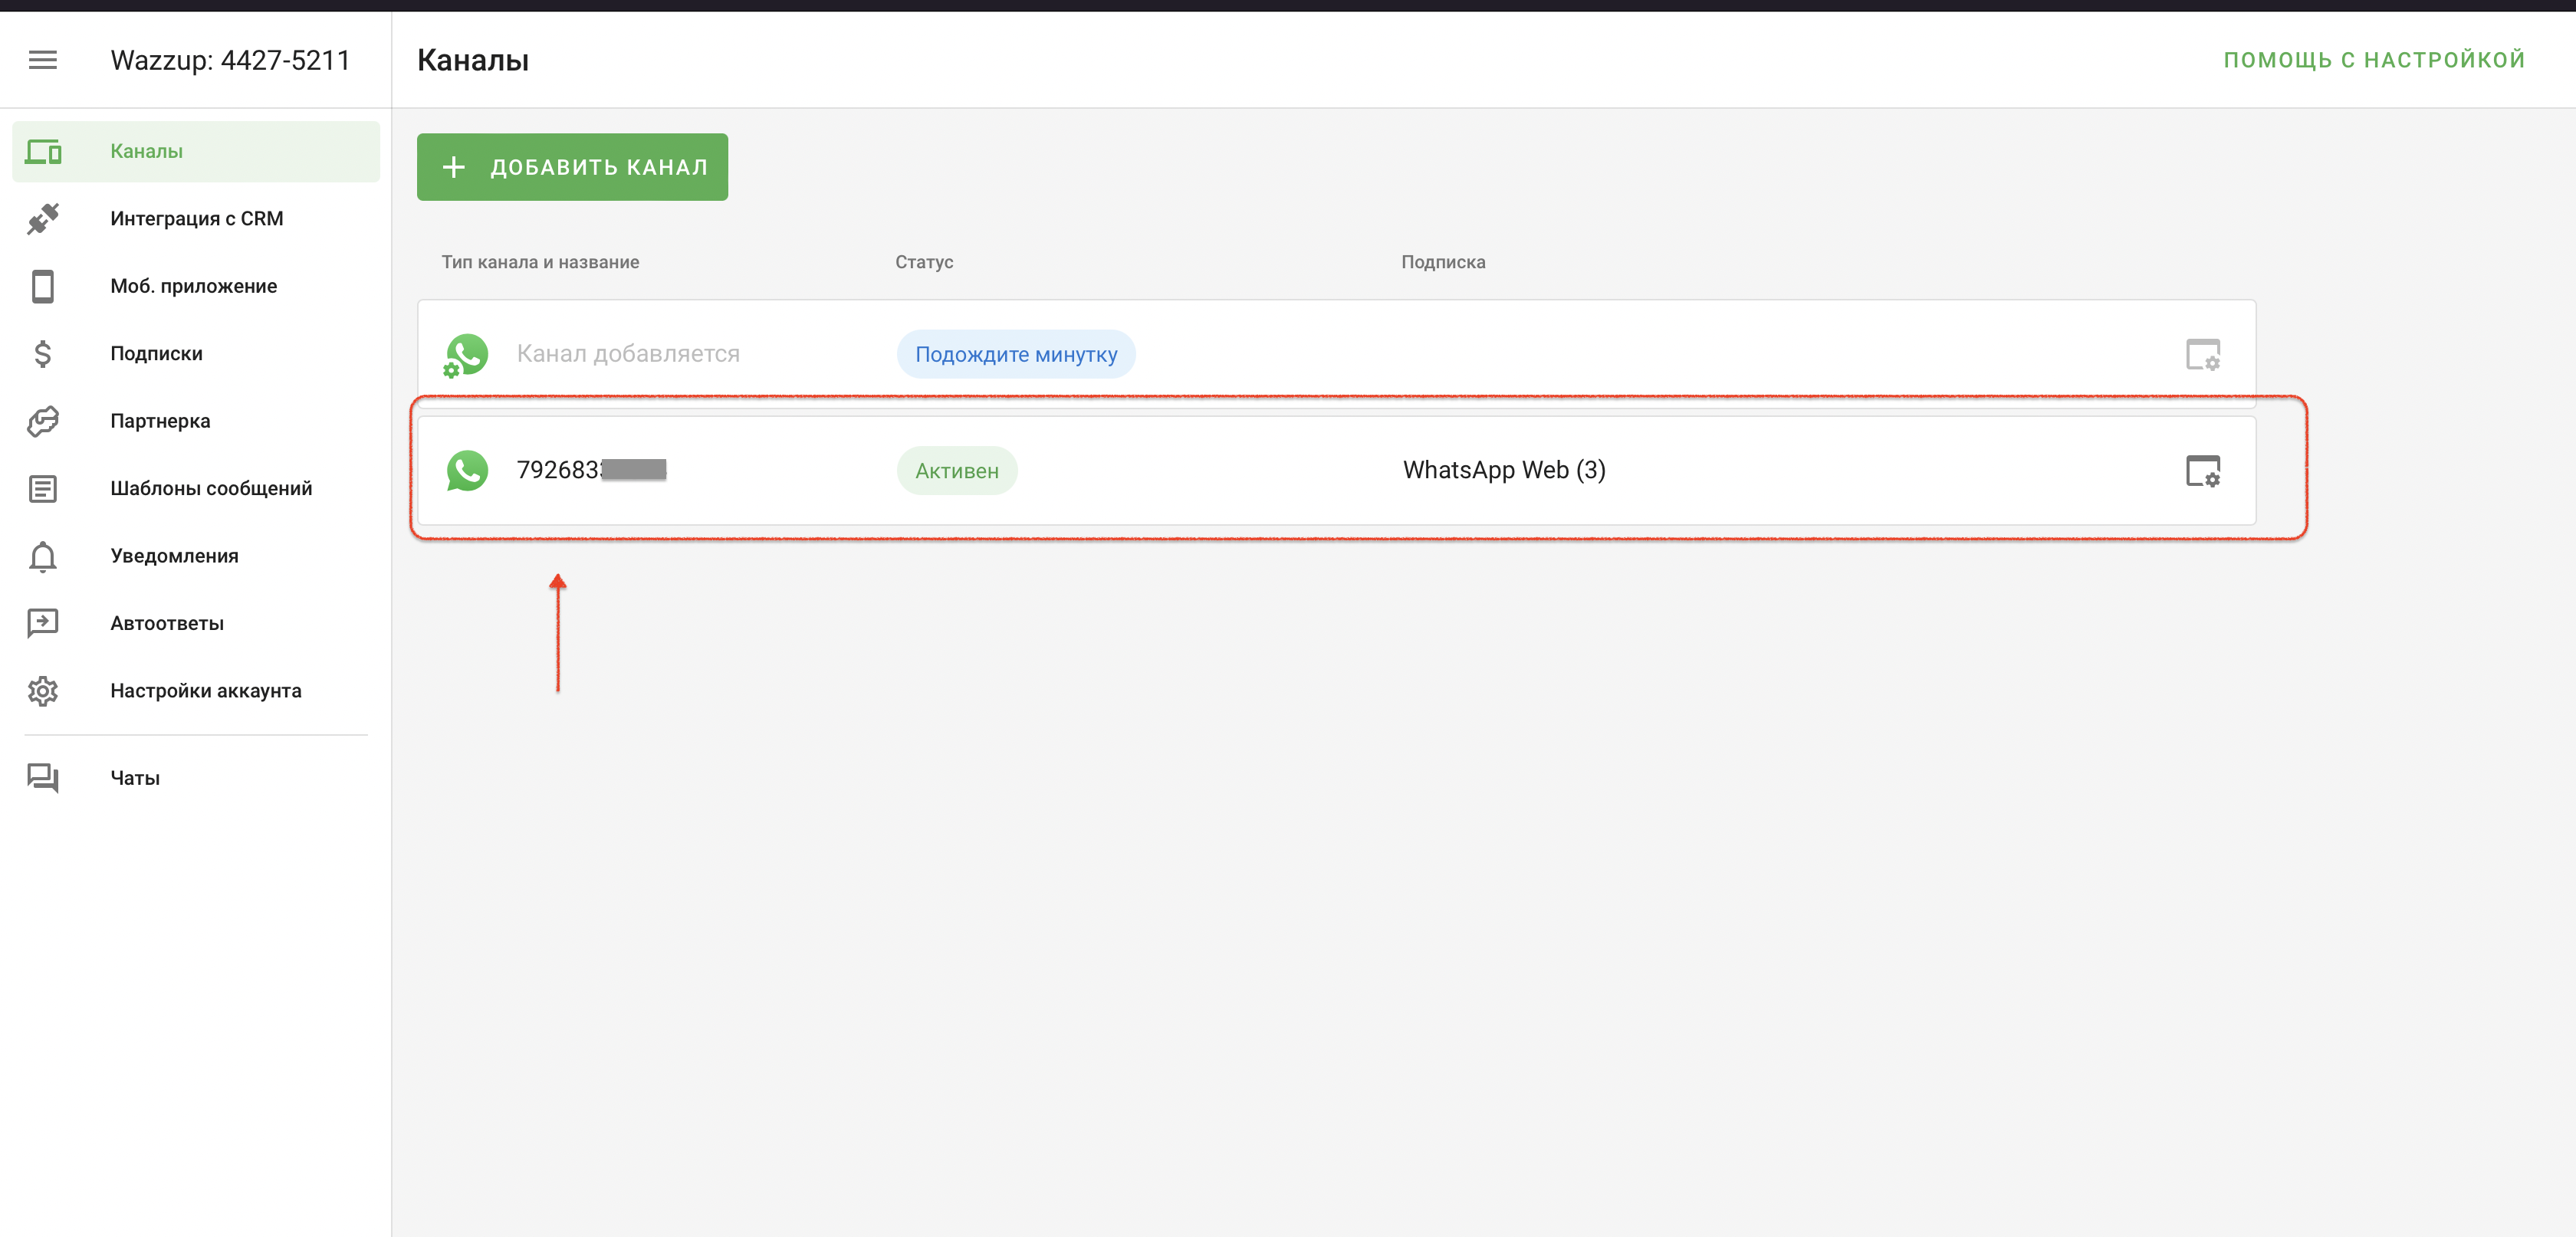This screenshot has height=1237, width=2576.
Task: Click the Подписки dollar icon
Action: [x=43, y=354]
